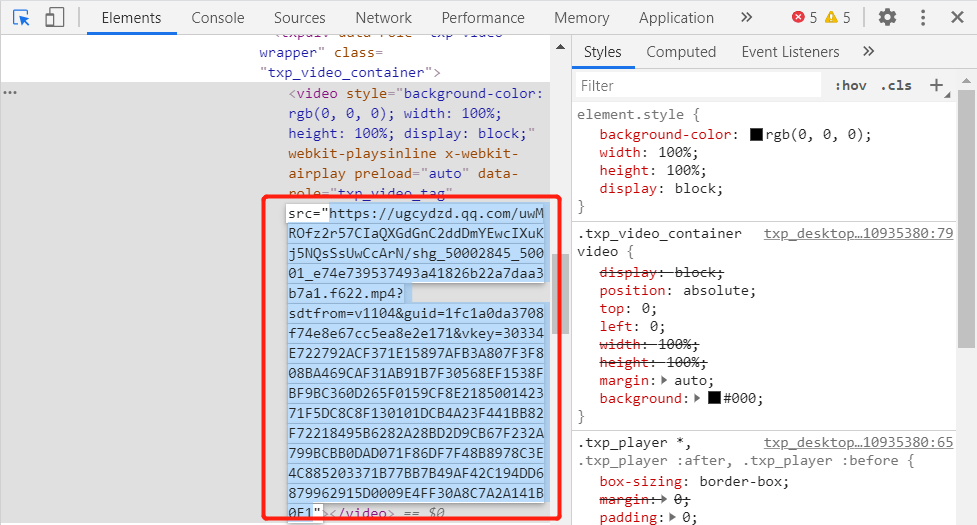This screenshot has width=977, height=525.
Task: Click the yellow warning count indicator
Action: [837, 17]
